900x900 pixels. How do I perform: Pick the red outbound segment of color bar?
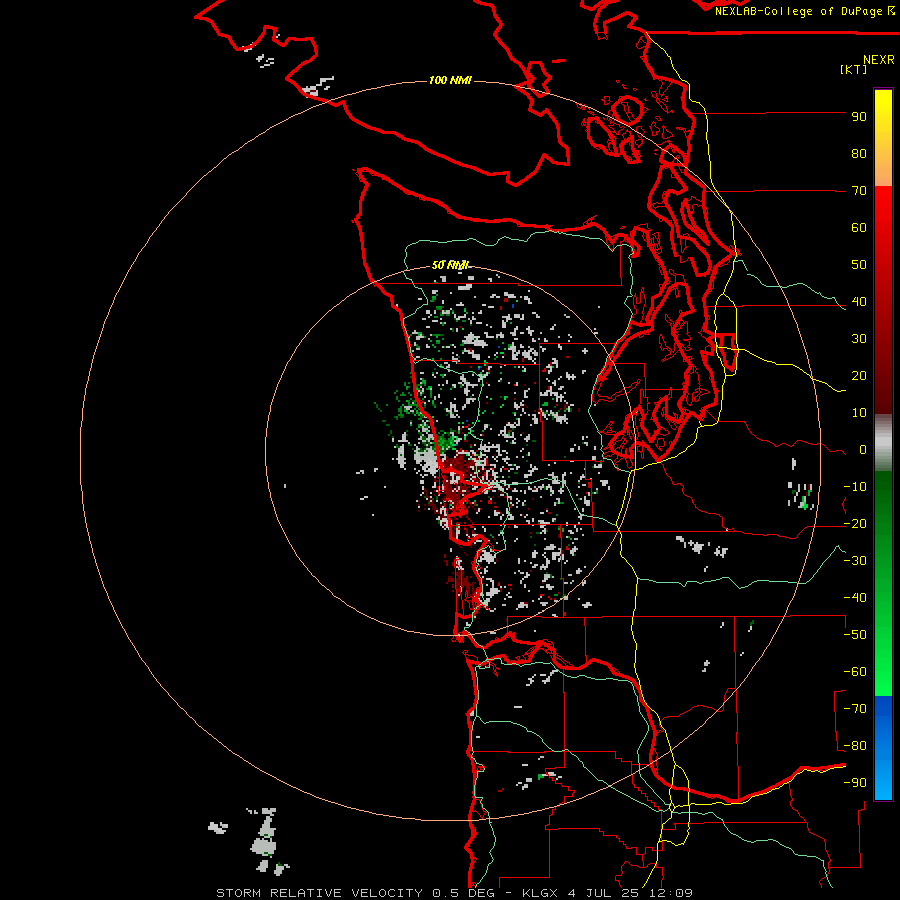883,300
